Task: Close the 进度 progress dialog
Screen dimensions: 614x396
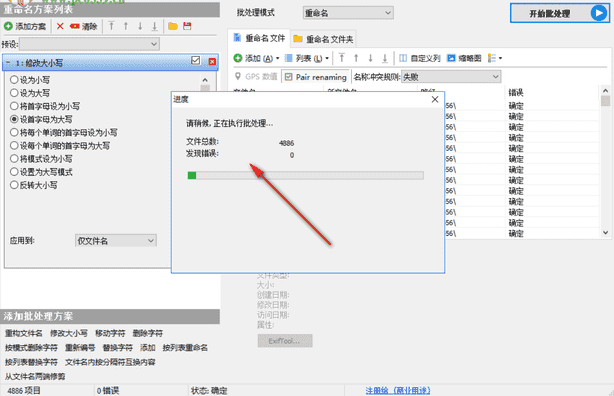Action: (435, 99)
